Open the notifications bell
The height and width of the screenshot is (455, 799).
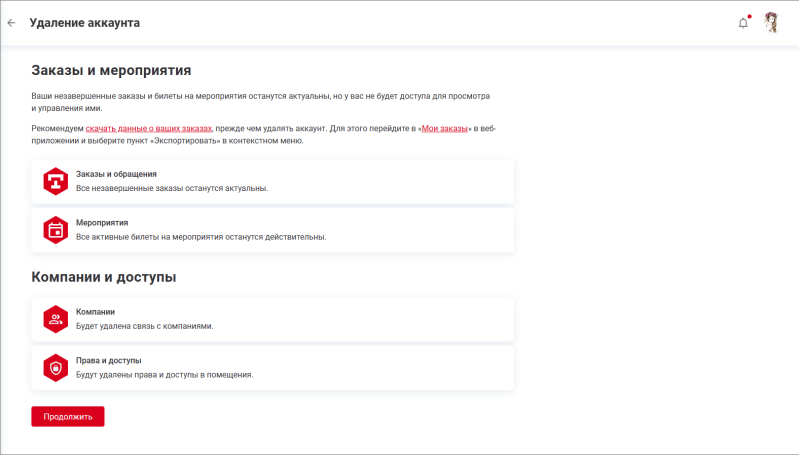[743, 23]
